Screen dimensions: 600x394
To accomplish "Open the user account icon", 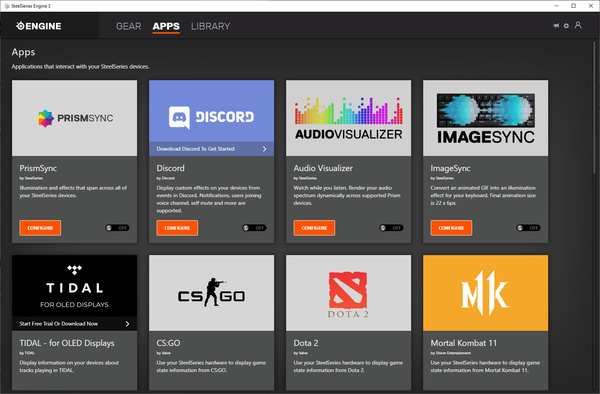I will click(578, 25).
